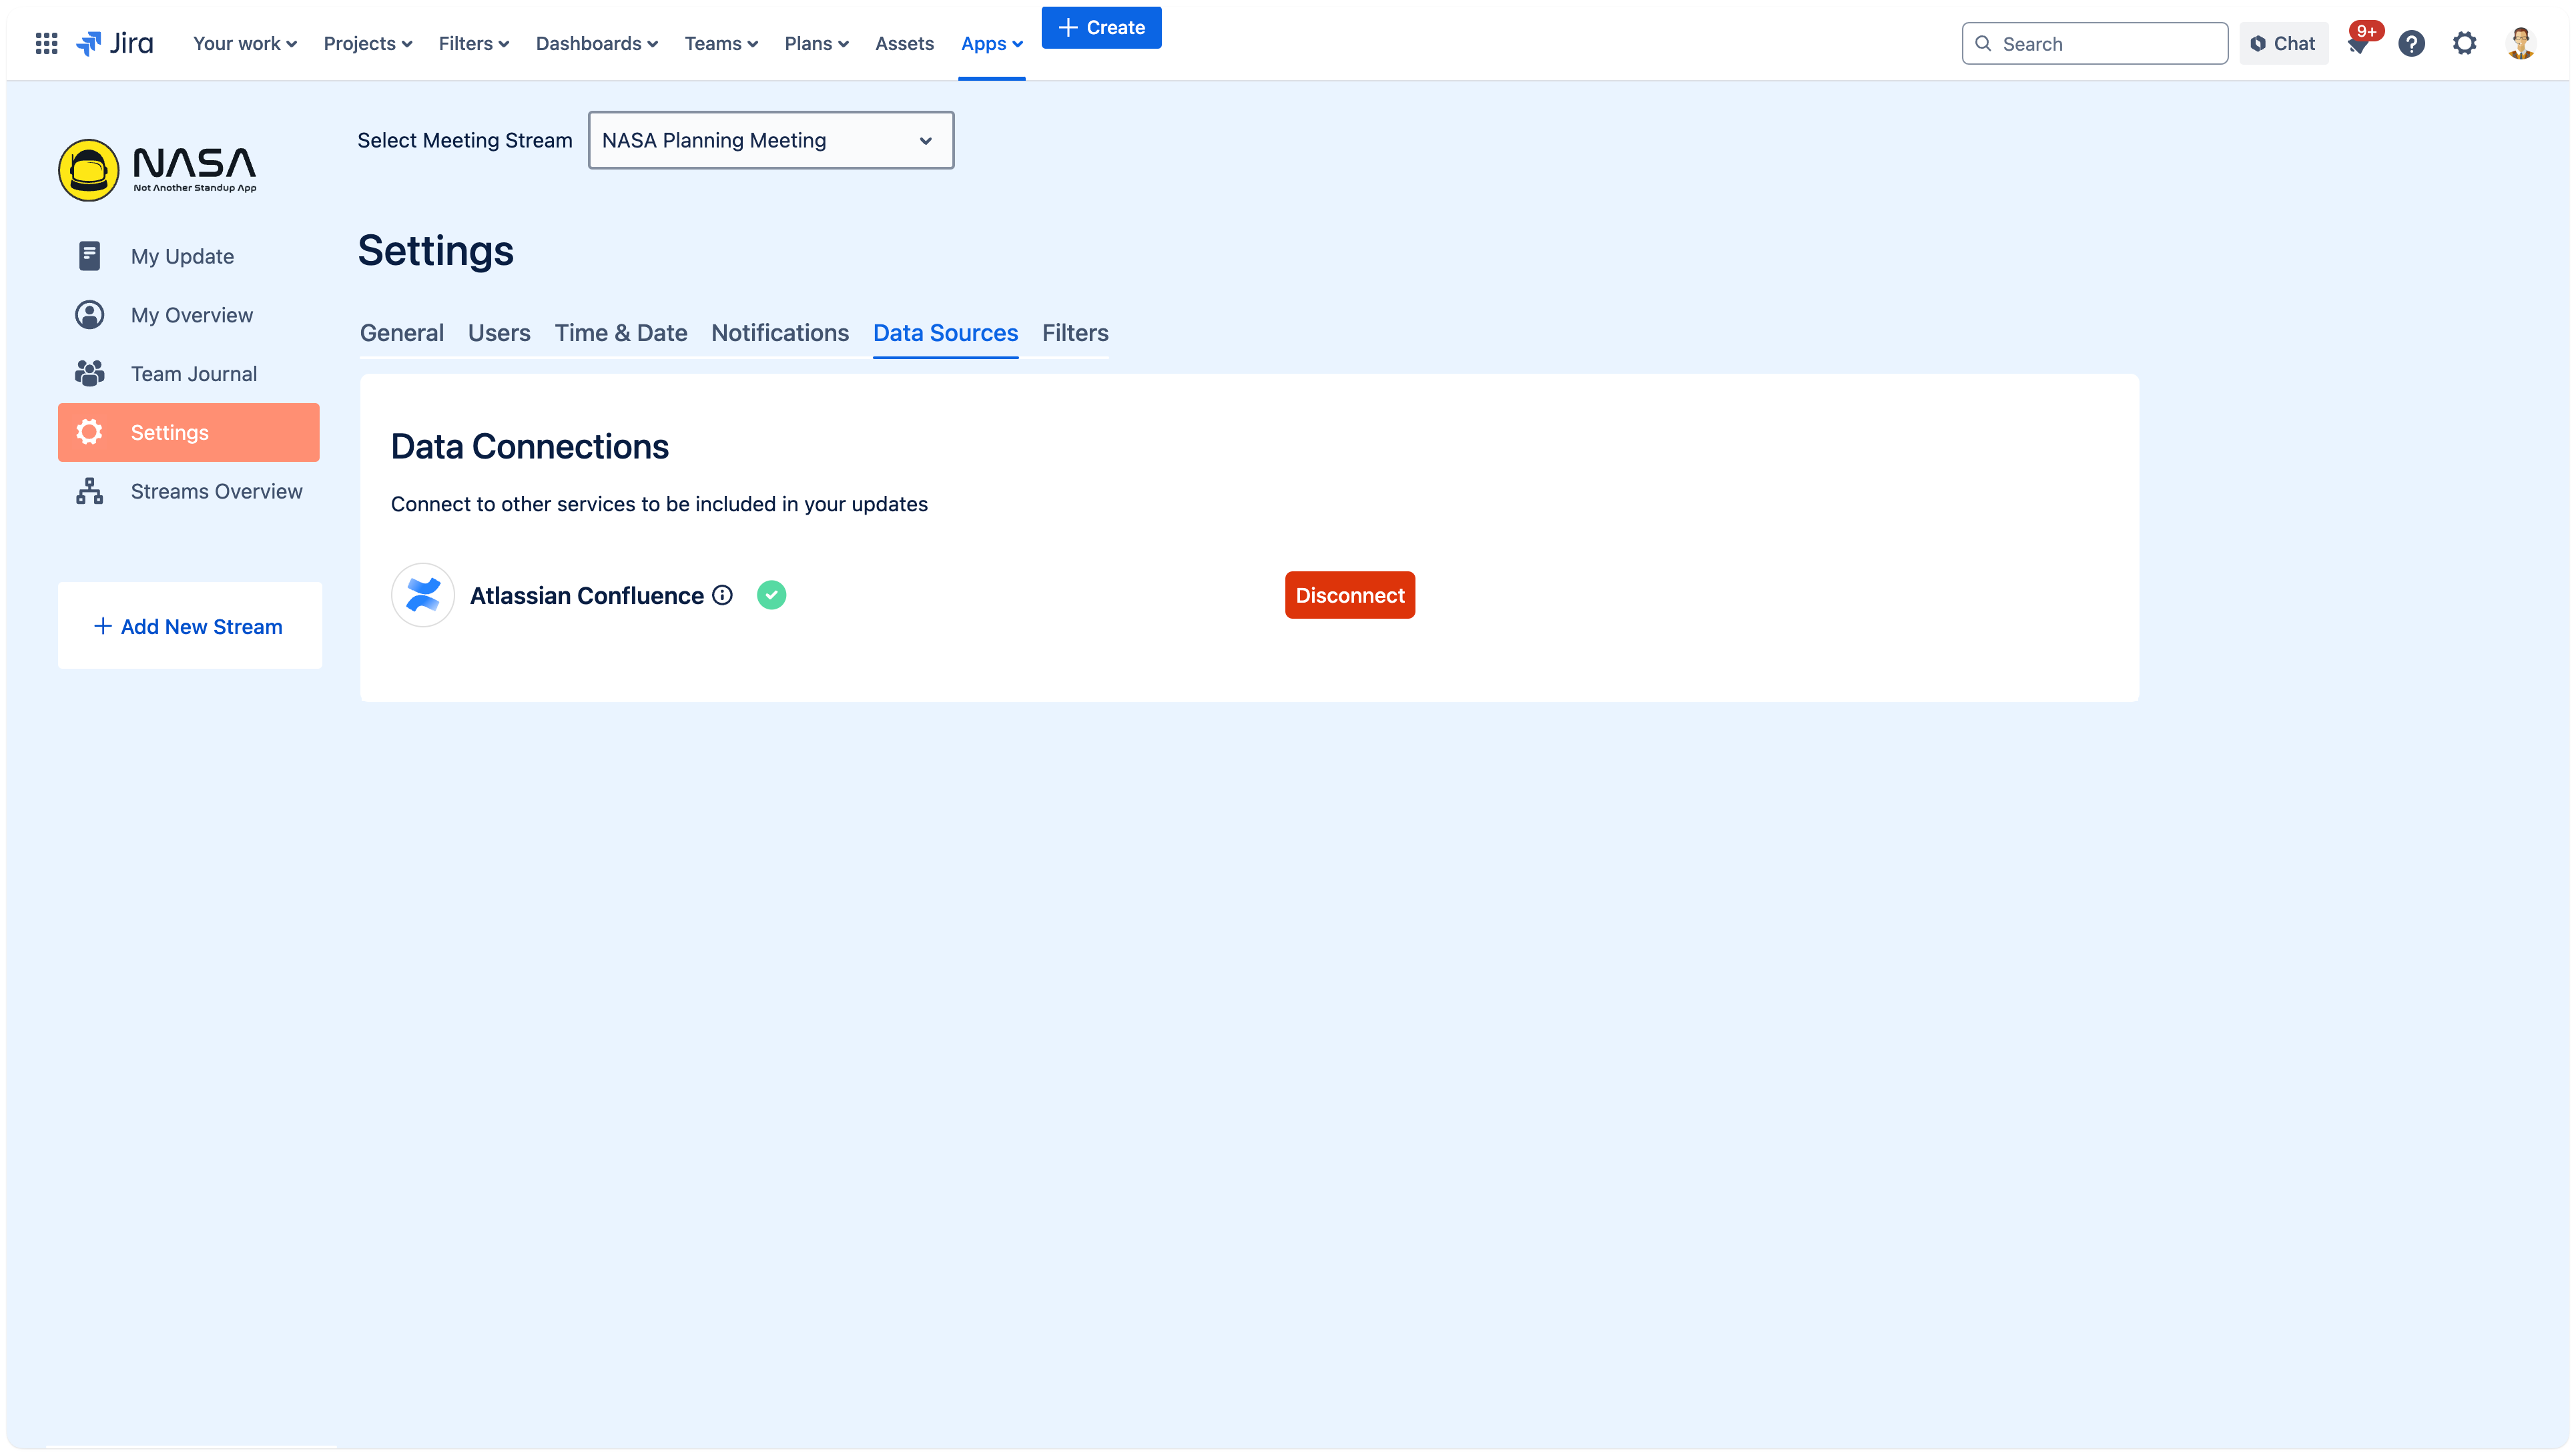
Task: Click the info icon beside Atlassian Confluence
Action: 722,595
